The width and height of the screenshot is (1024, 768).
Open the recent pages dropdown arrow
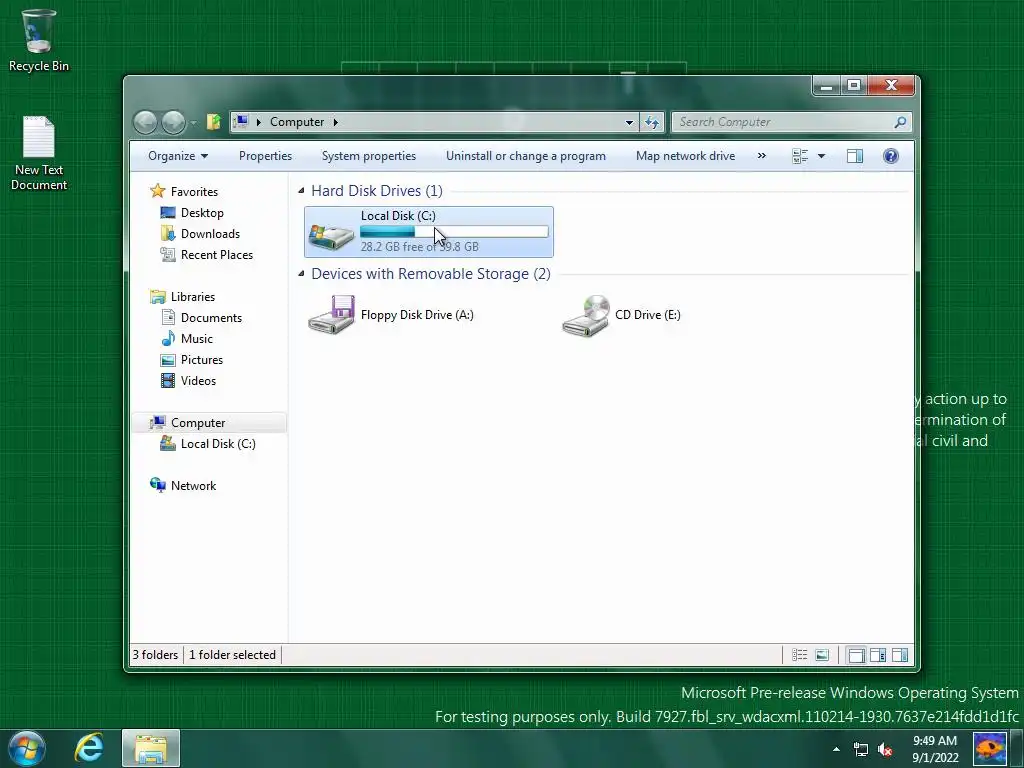[x=193, y=122]
